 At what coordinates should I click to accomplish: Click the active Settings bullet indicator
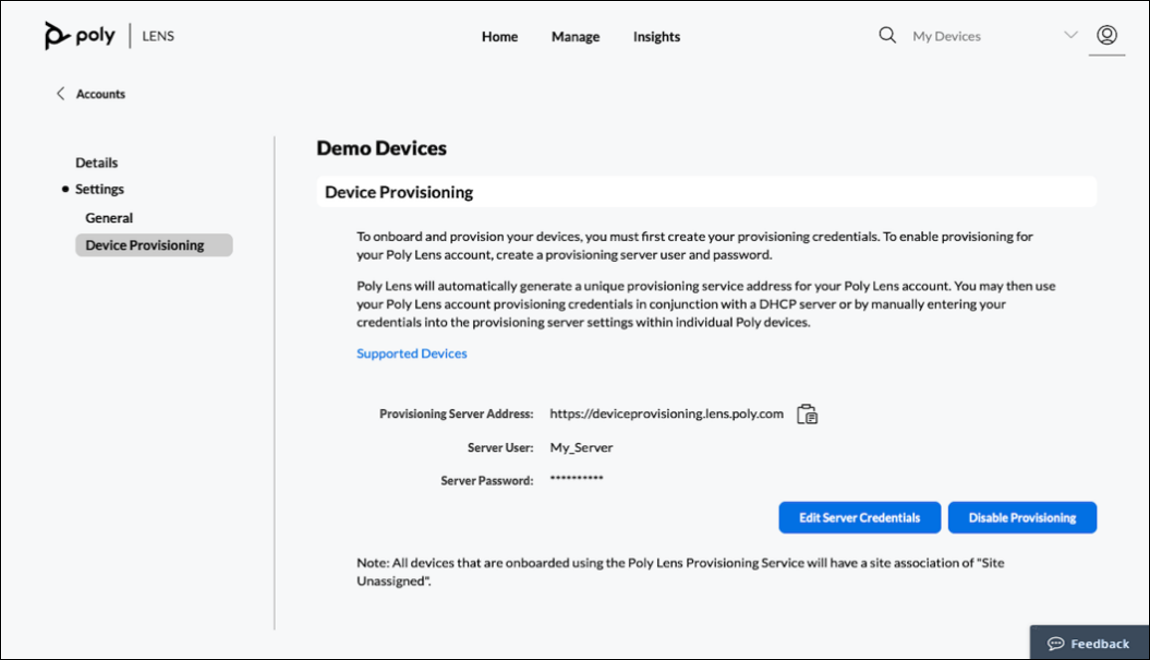(67, 188)
